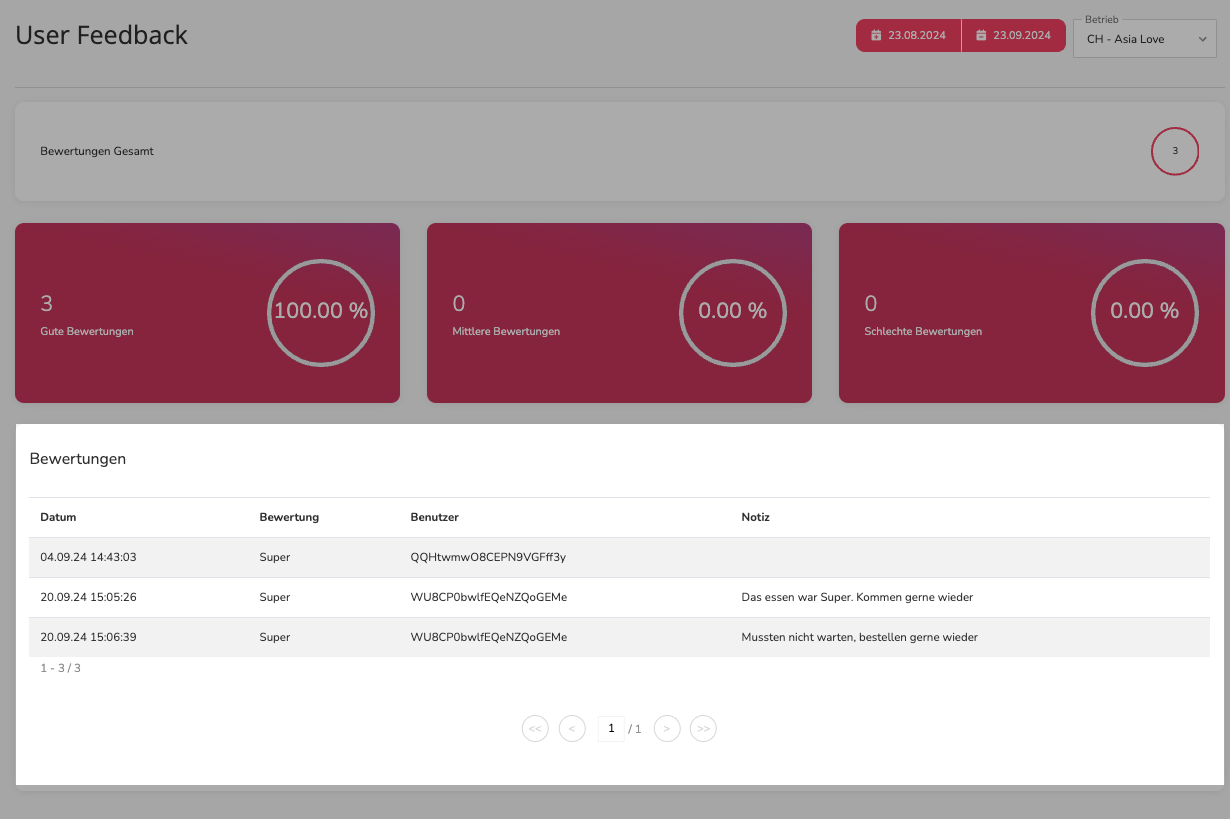The image size is (1230, 819).
Task: Click the 0.00 % circle in Mittlere card
Action: 733,311
